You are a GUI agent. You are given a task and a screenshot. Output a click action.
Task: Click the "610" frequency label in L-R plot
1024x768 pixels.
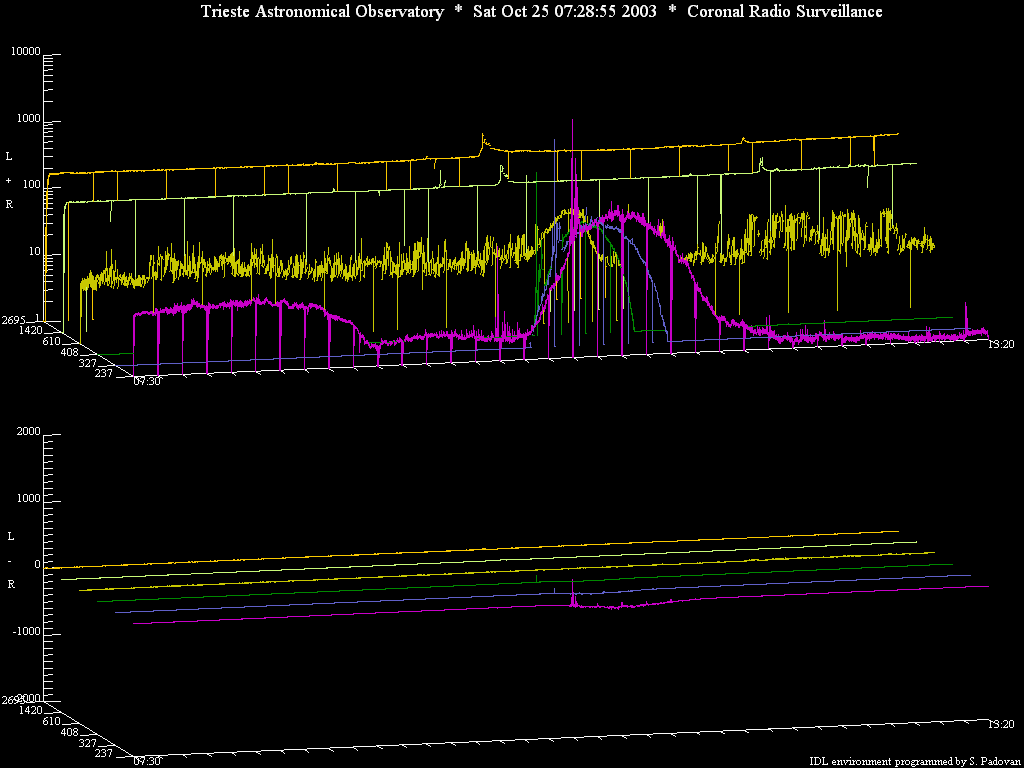coord(52,721)
